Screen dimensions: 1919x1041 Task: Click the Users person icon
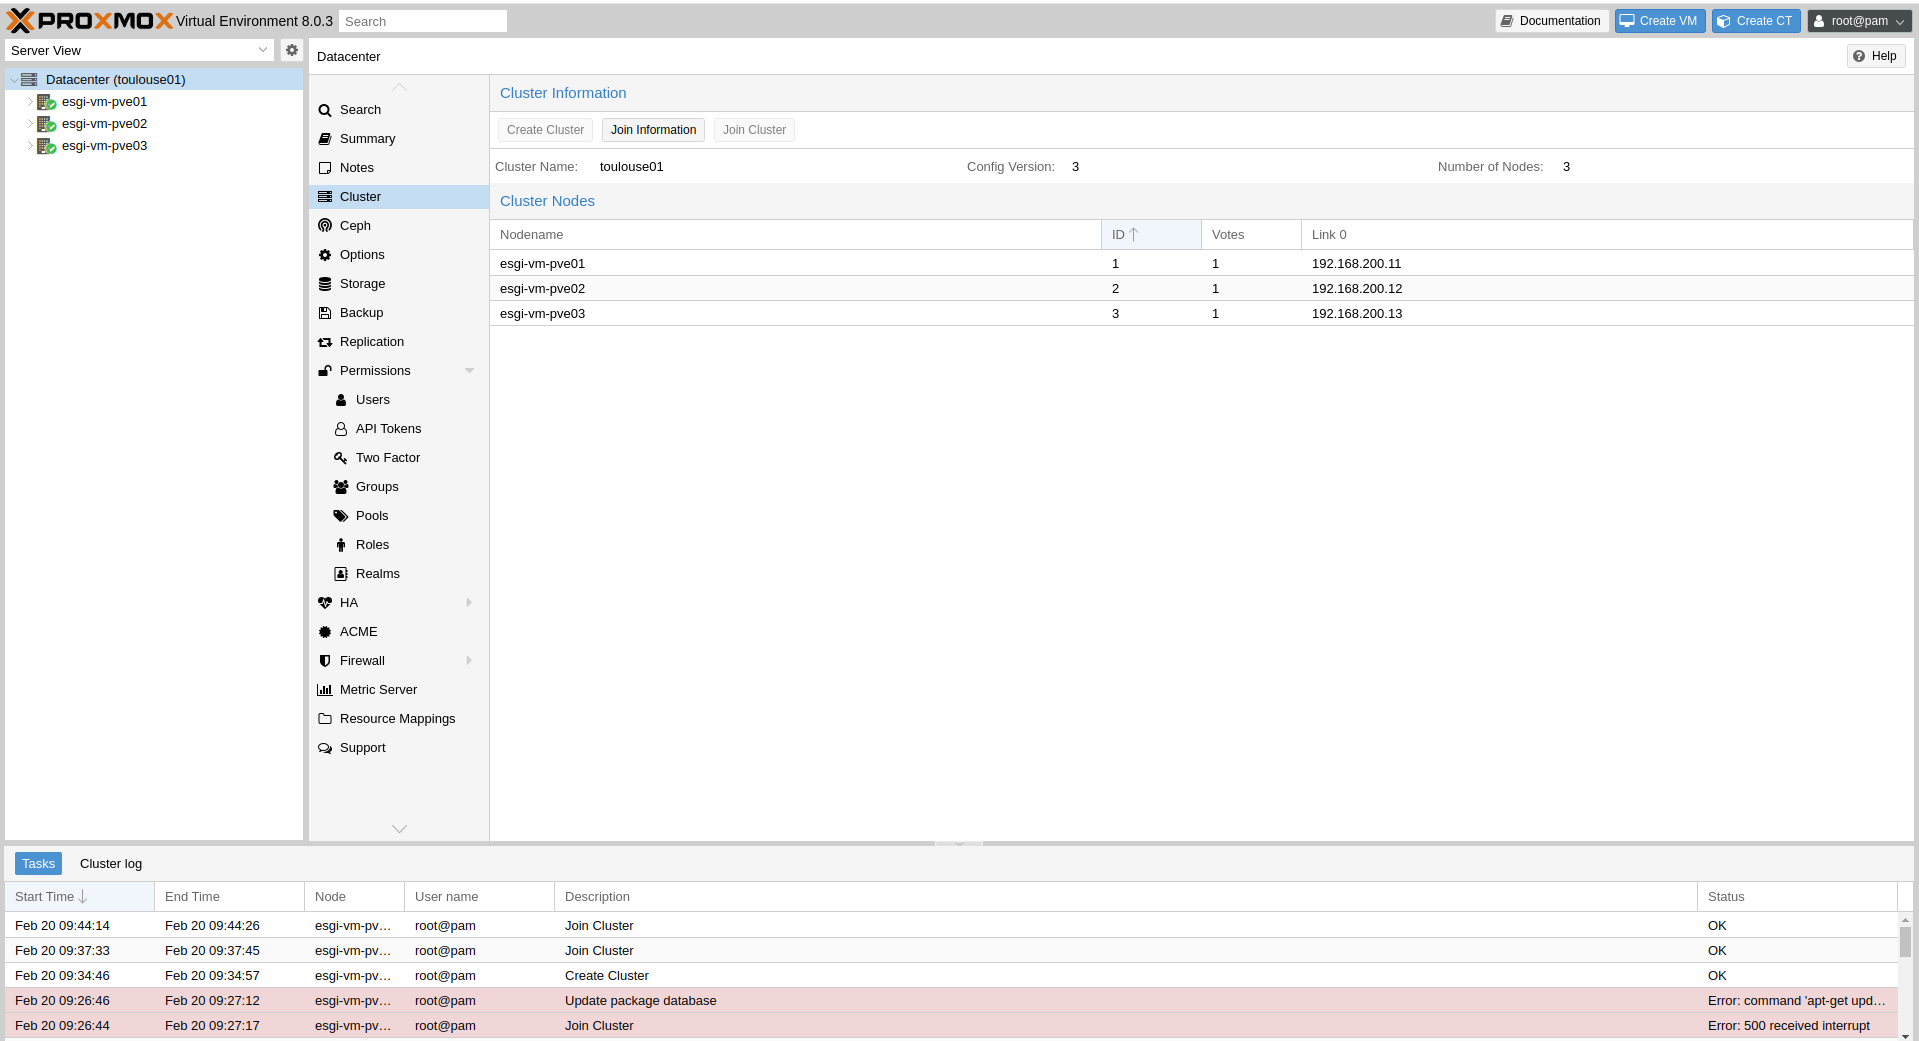(341, 400)
